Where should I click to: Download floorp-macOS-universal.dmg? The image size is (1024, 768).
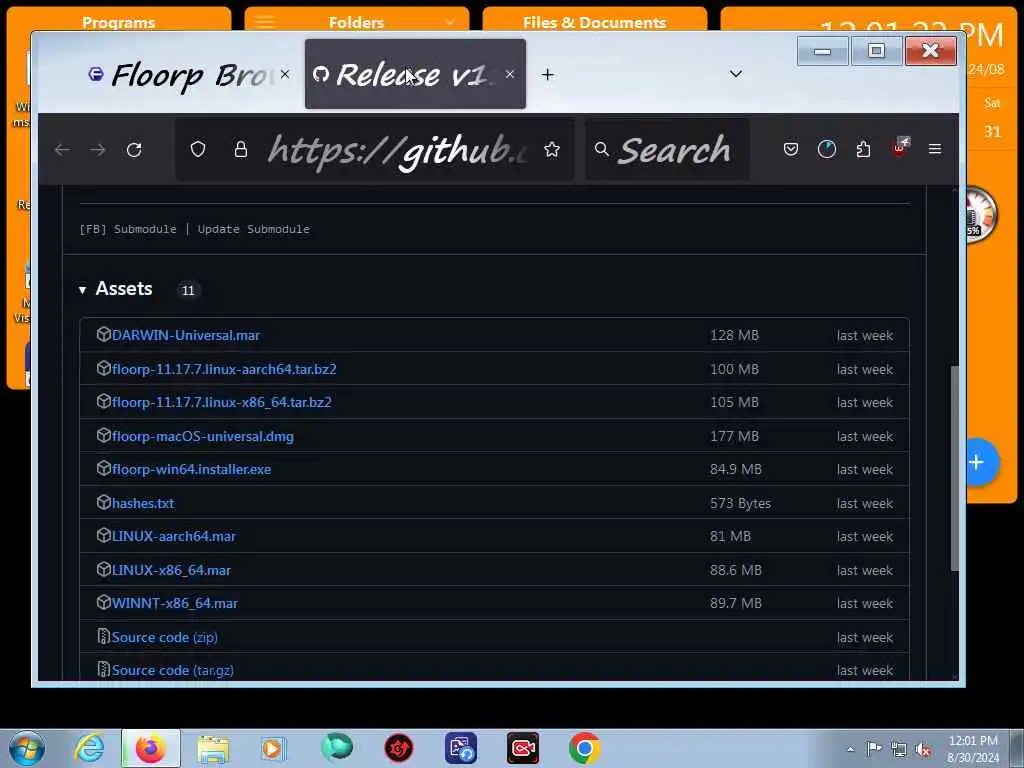202,436
